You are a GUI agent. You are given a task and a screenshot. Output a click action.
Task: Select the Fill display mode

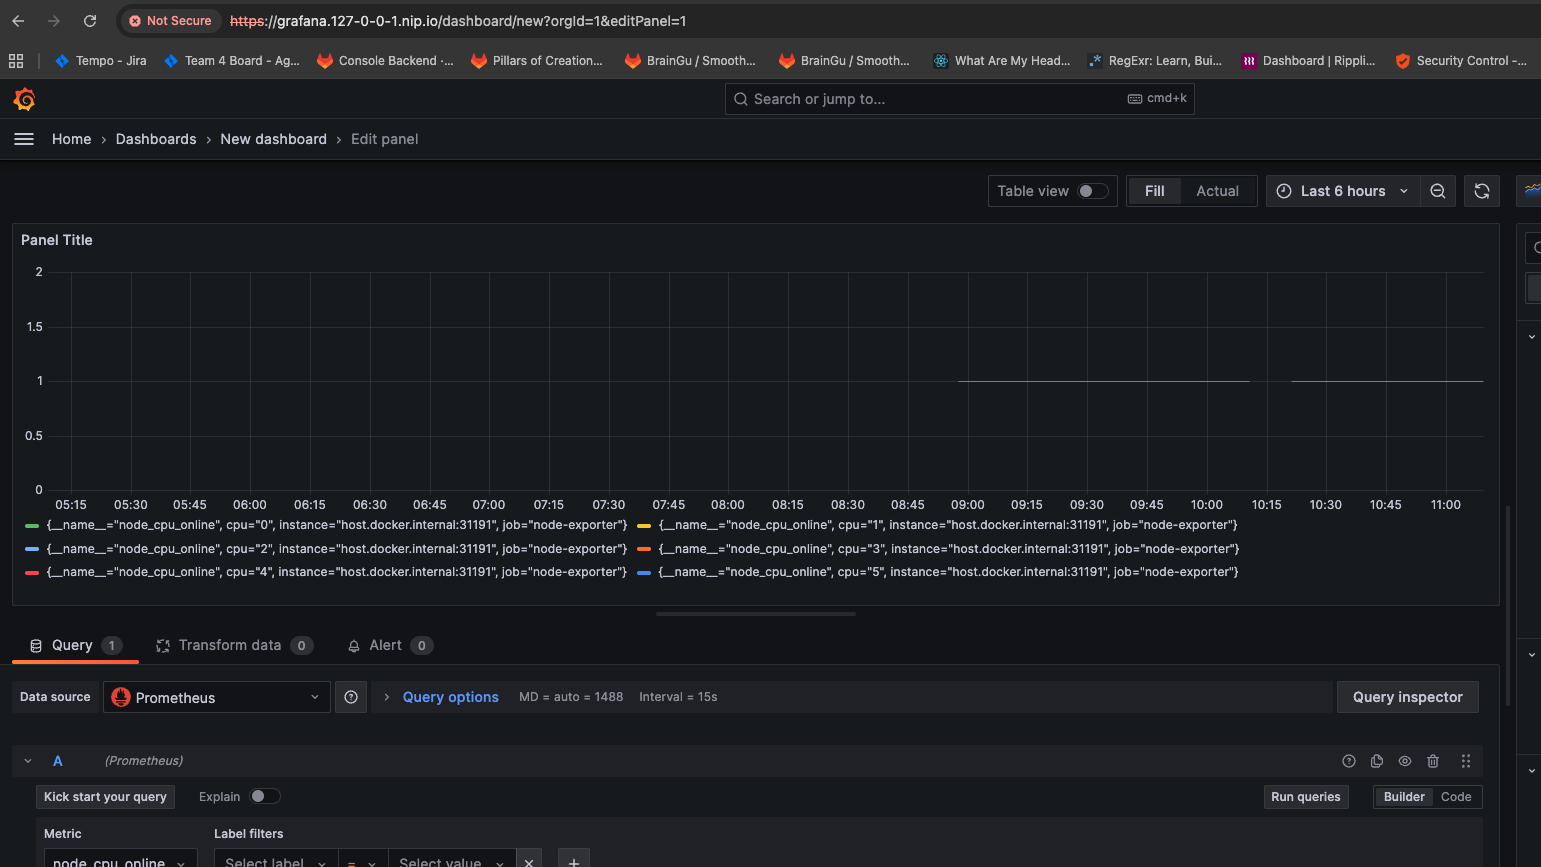pyautogui.click(x=1154, y=191)
